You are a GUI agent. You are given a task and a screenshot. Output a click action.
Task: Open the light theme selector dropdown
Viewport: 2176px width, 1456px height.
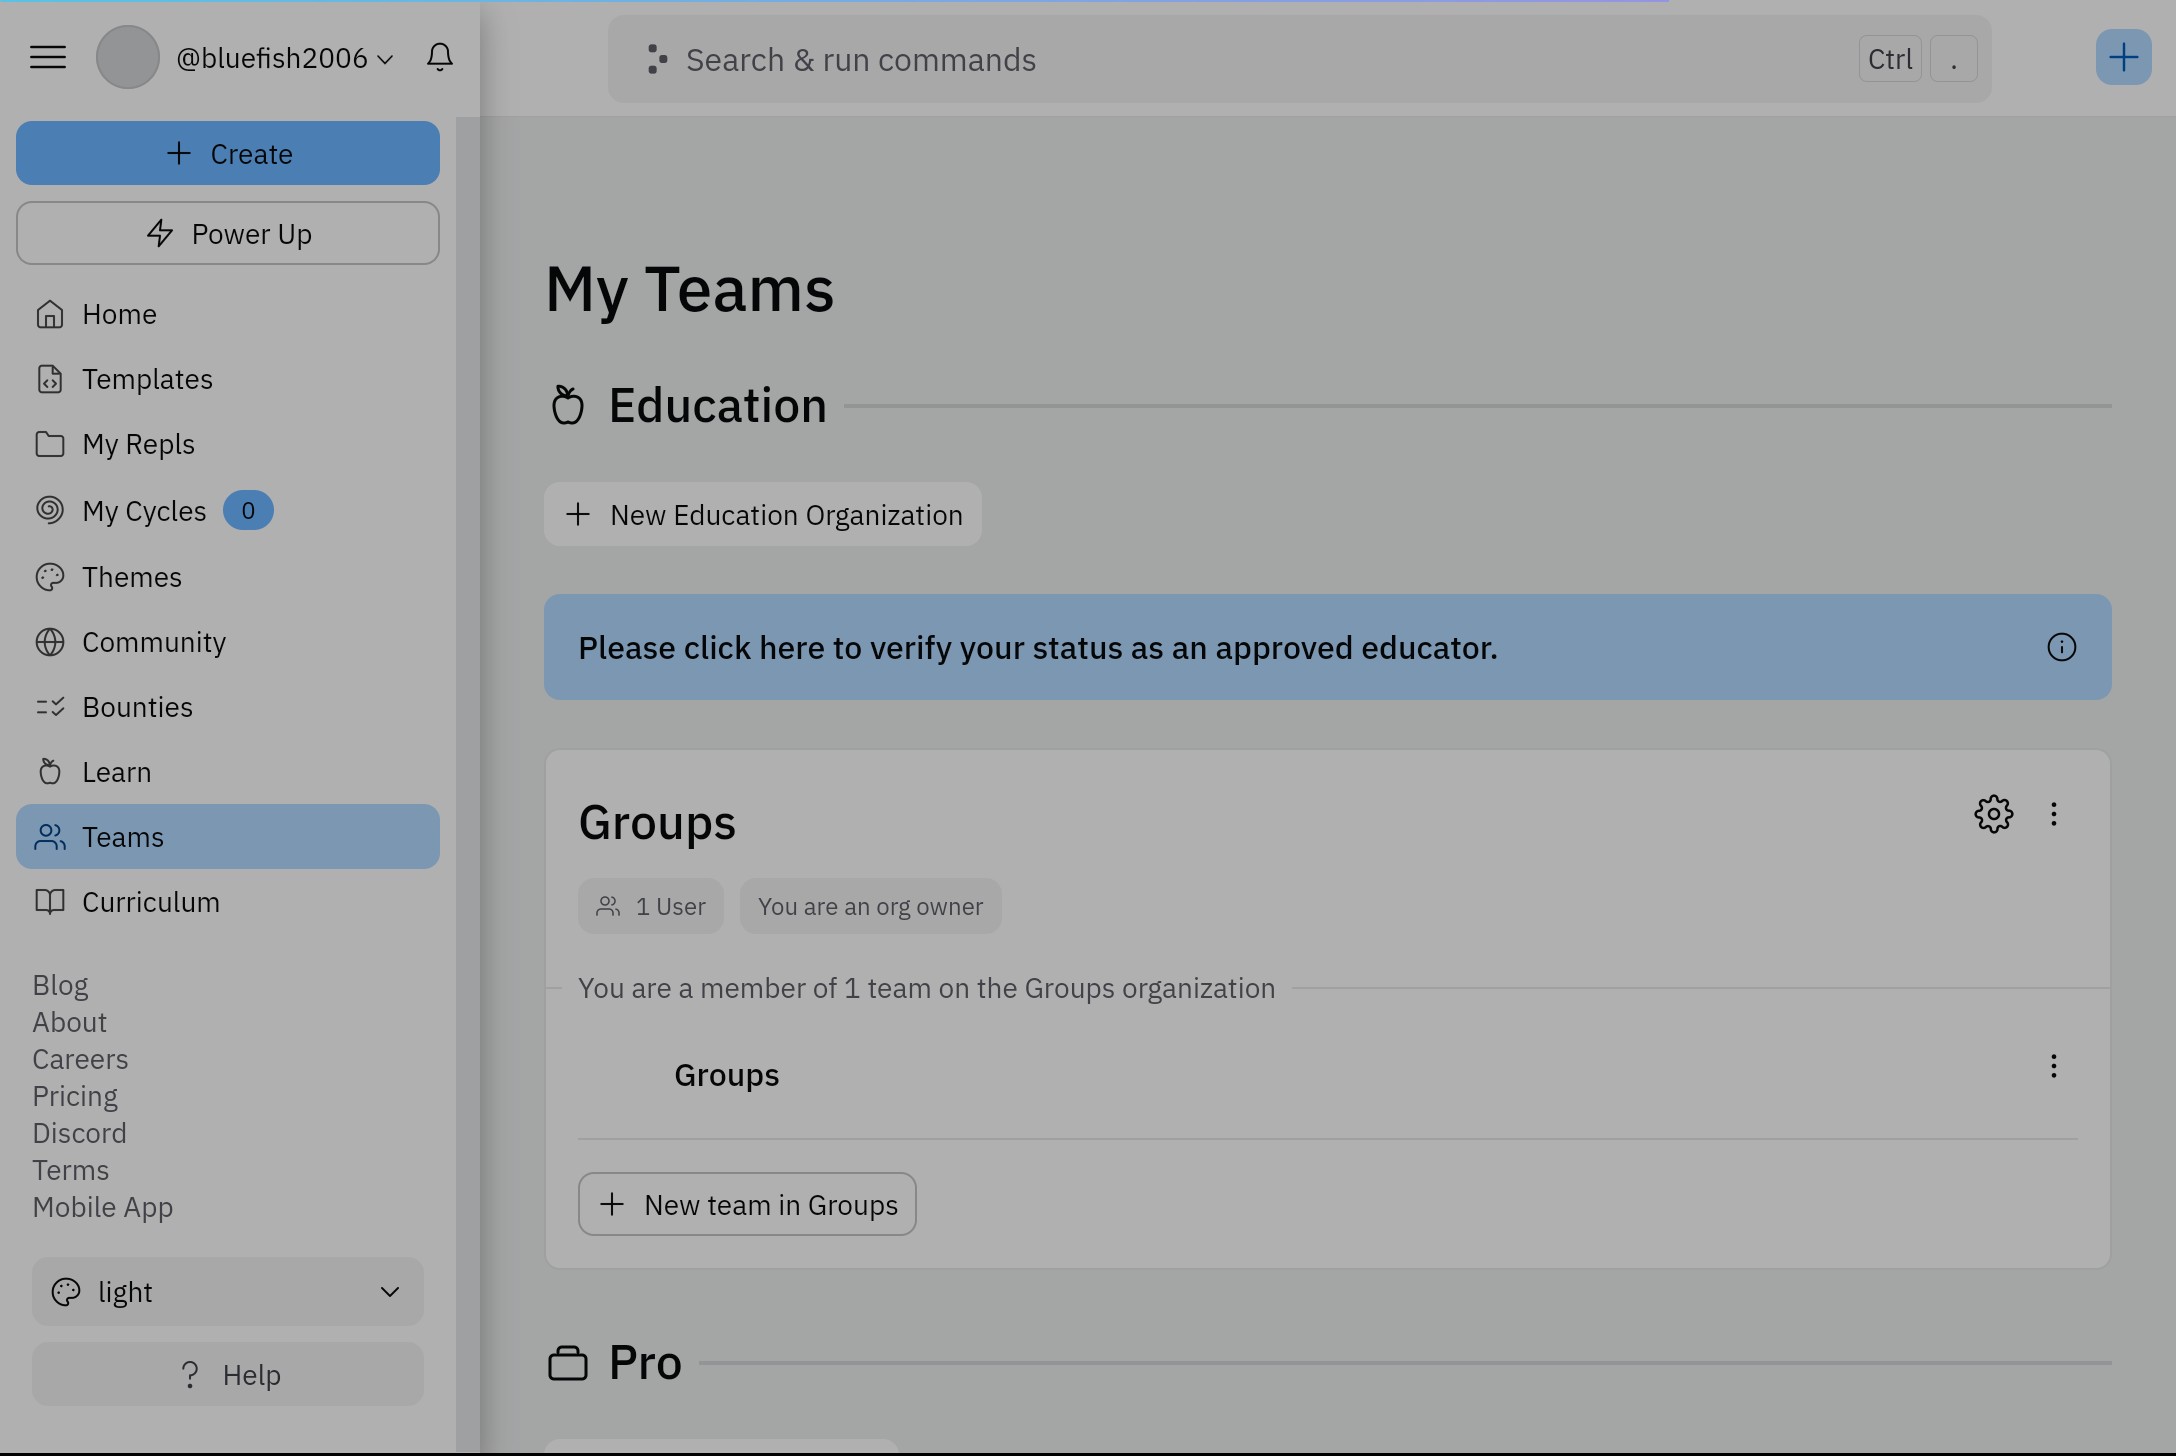(228, 1292)
